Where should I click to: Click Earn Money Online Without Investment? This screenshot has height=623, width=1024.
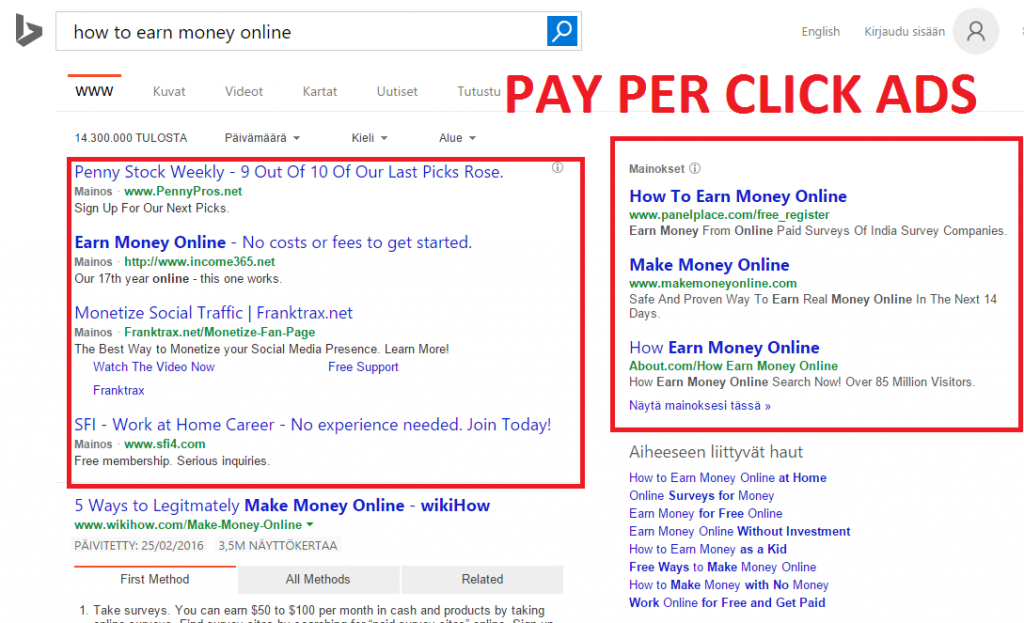click(739, 532)
